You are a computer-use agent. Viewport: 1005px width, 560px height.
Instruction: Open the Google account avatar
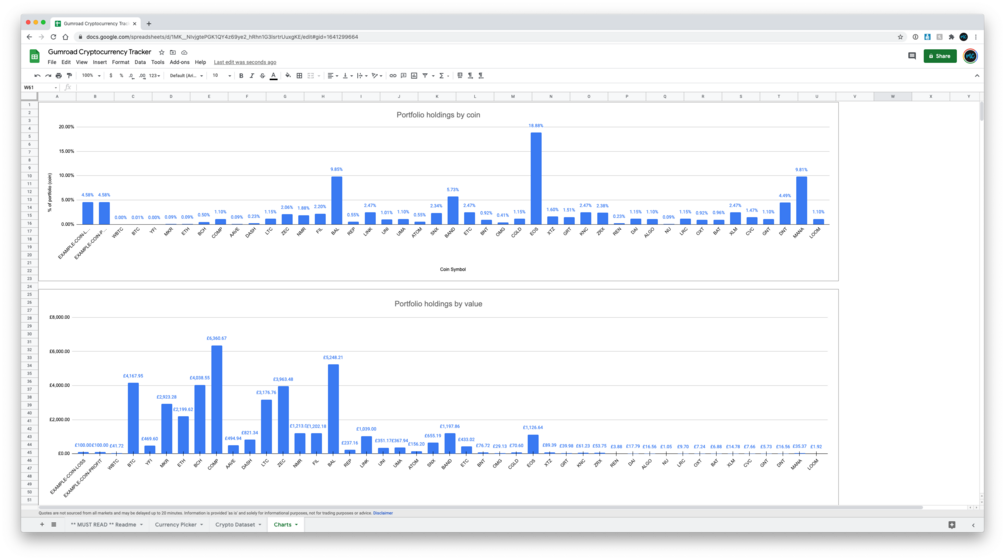tap(970, 56)
